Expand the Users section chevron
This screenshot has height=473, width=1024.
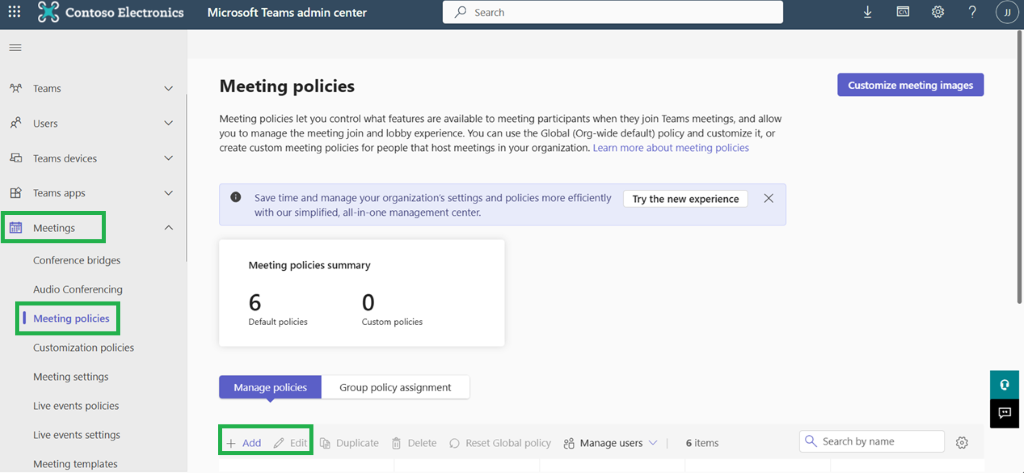(168, 123)
